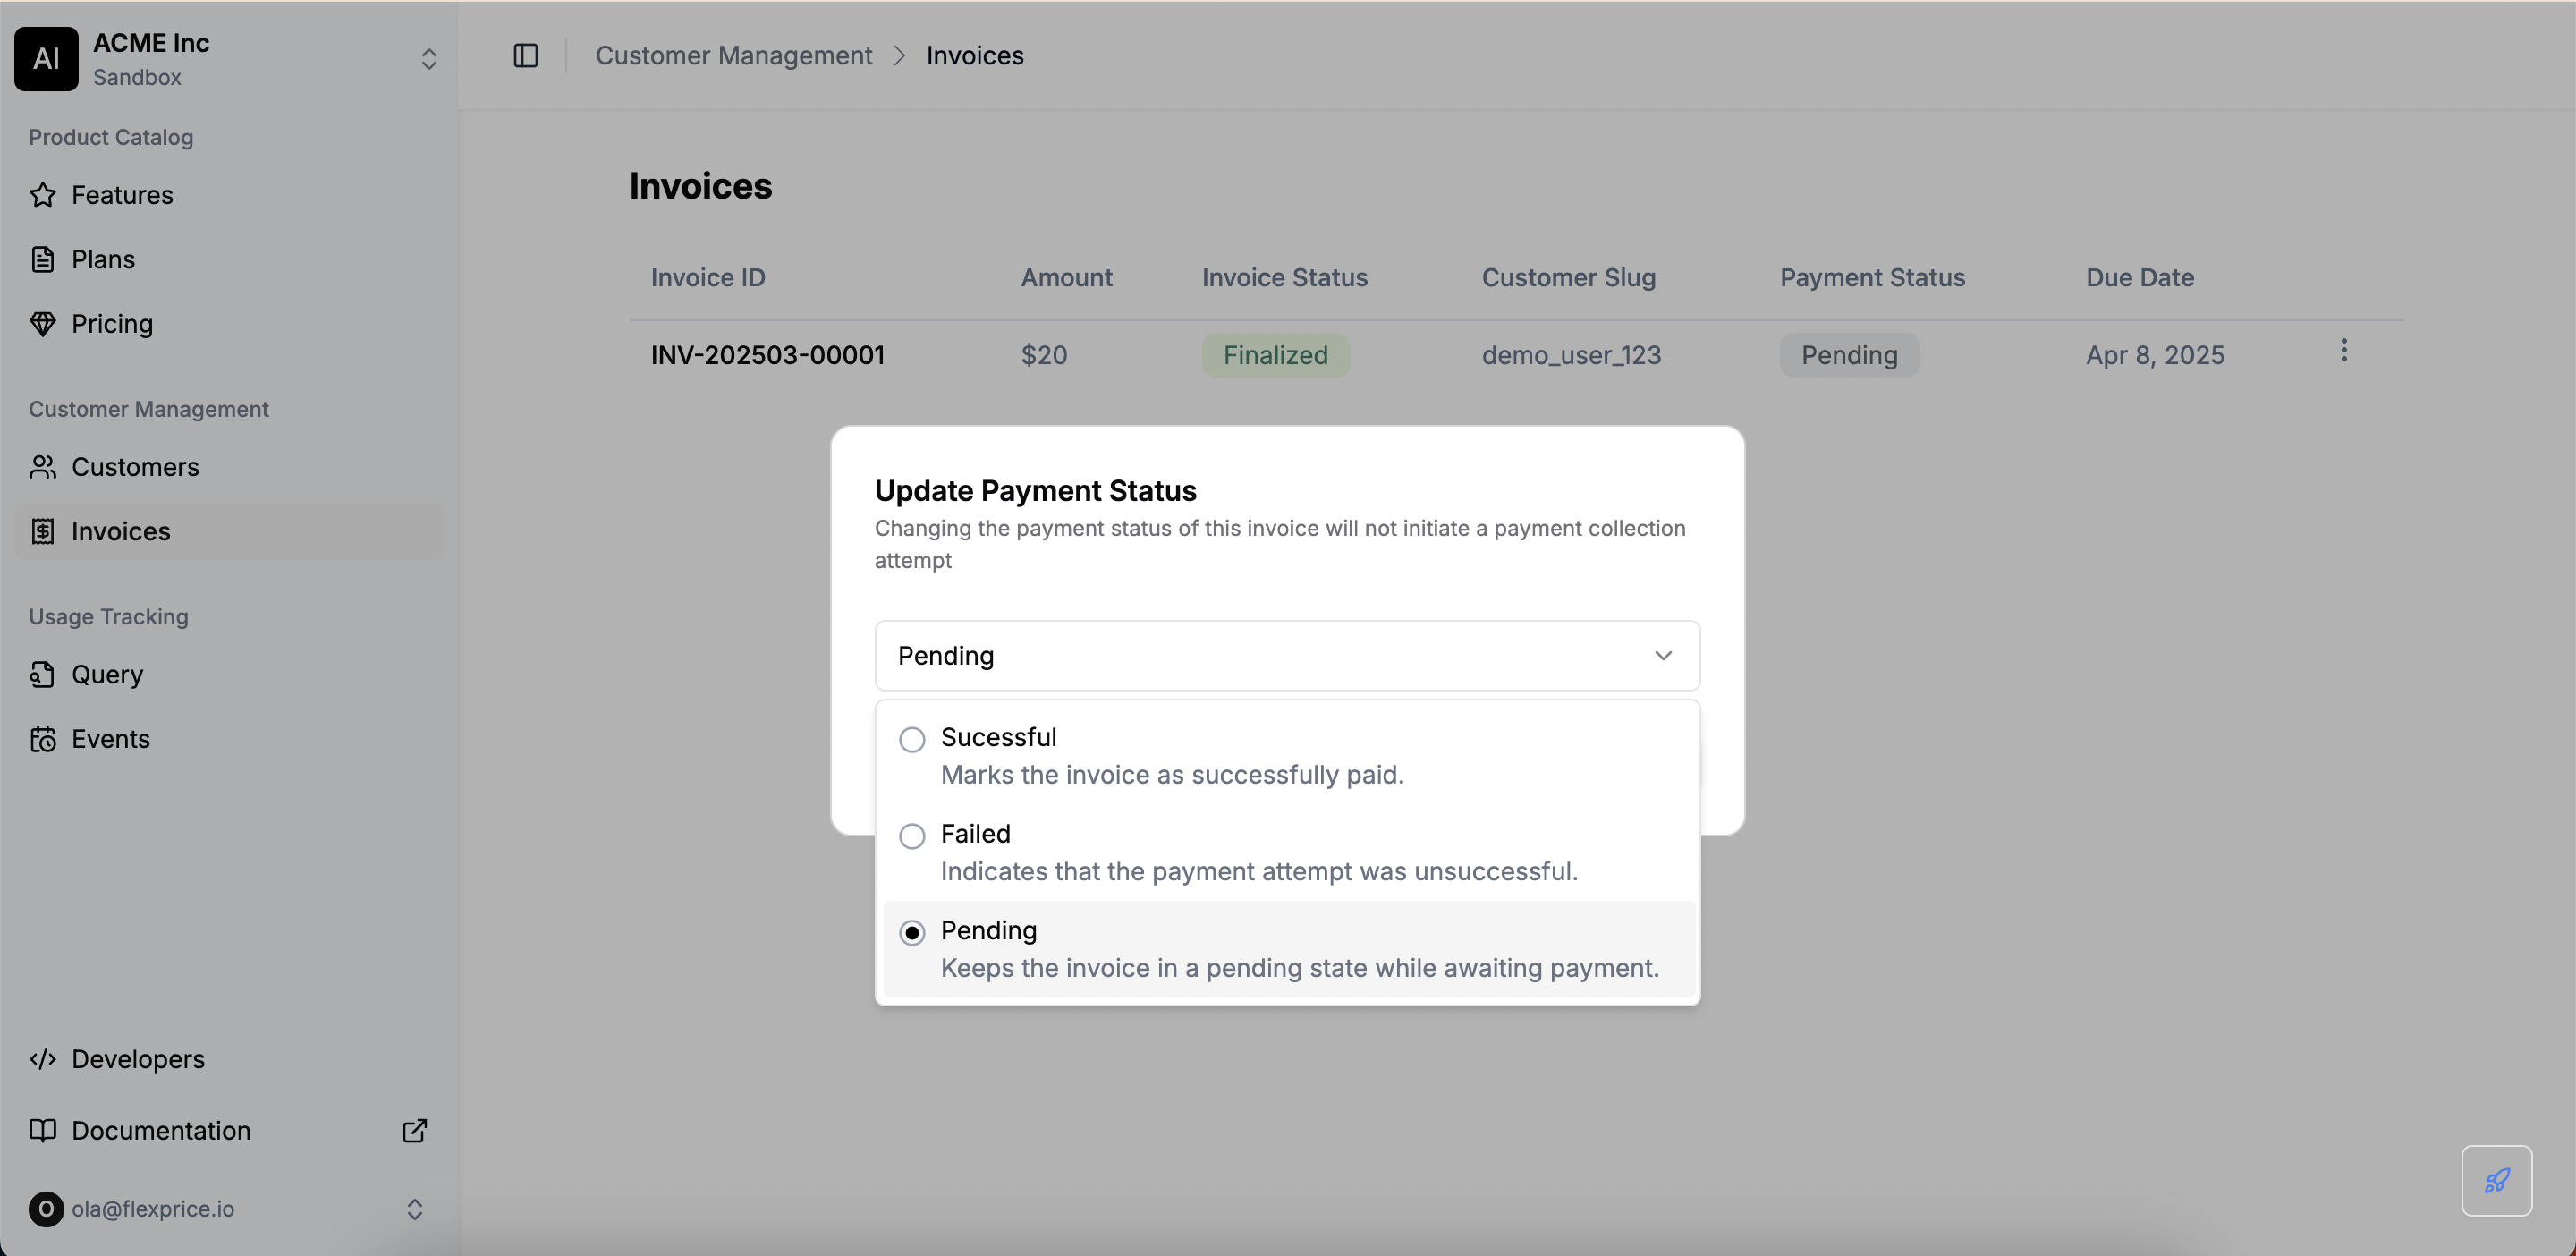Click the Finalized invoice status badge
The width and height of the screenshot is (2576, 1256).
click(1274, 355)
